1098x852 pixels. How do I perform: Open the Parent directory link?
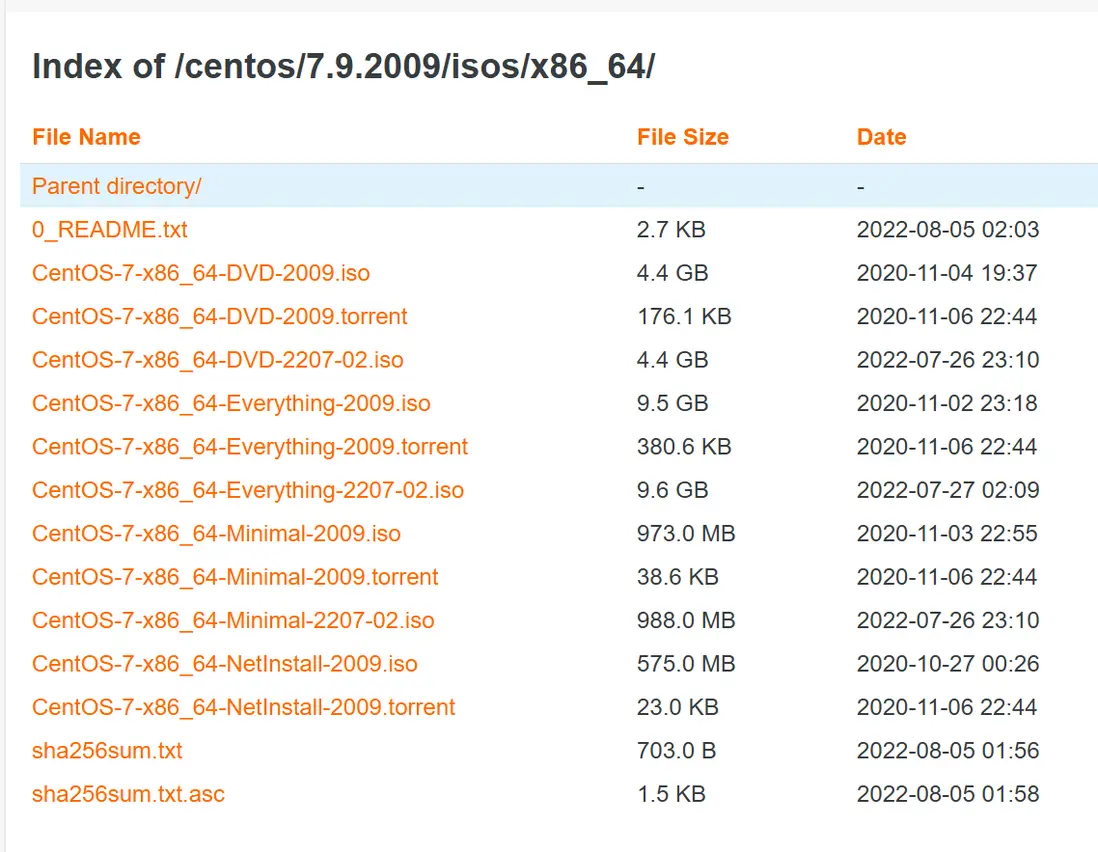(x=117, y=186)
